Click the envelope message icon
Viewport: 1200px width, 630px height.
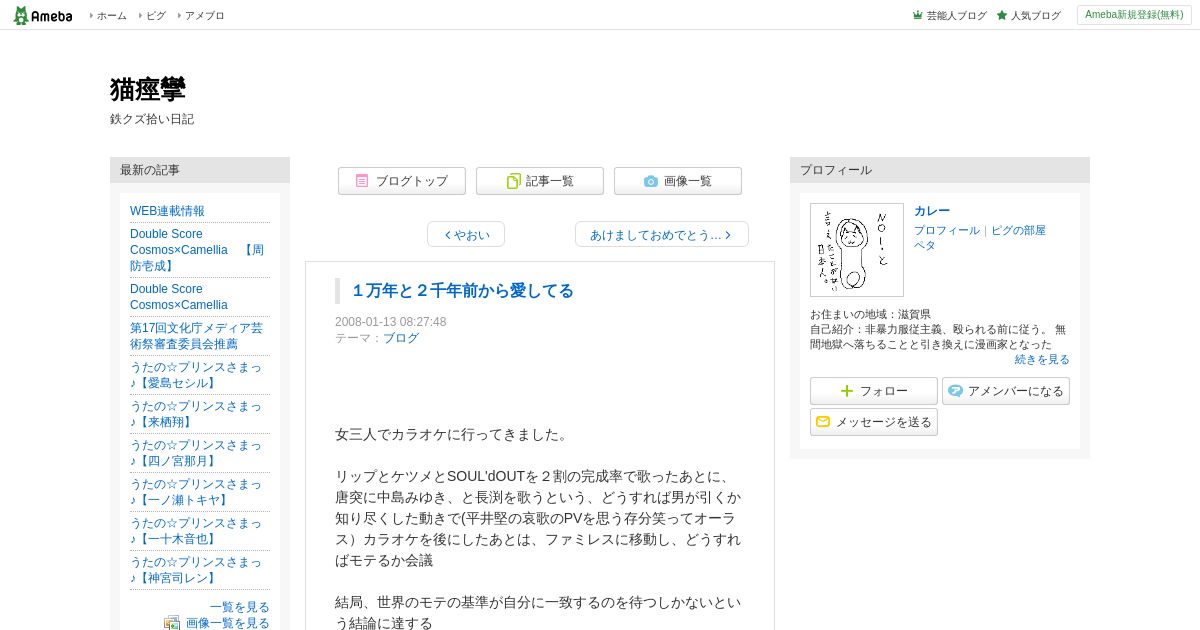pyautogui.click(x=823, y=422)
